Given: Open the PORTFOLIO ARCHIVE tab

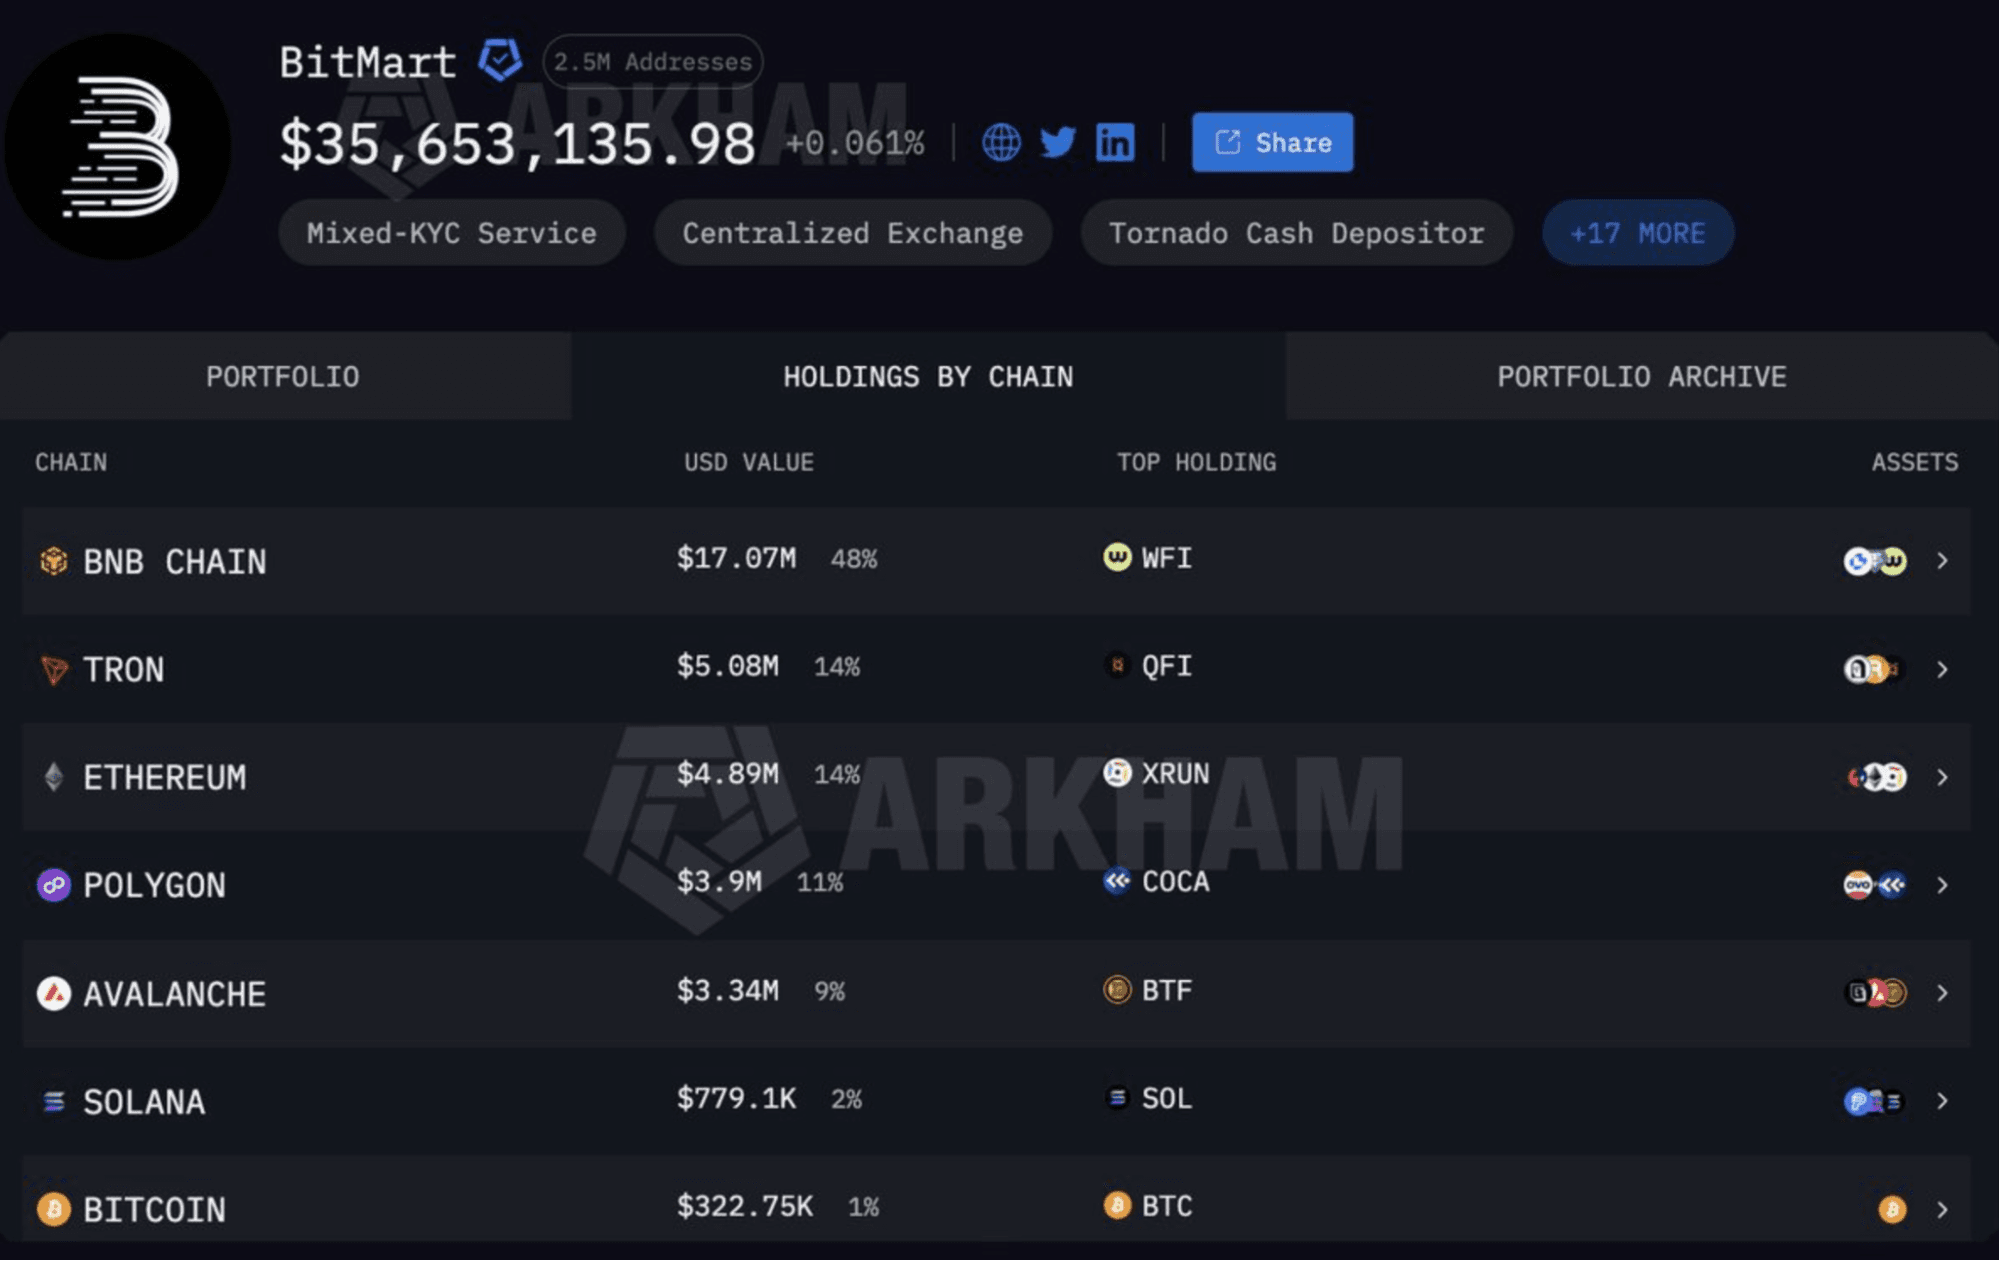Looking at the screenshot, I should (x=1642, y=376).
